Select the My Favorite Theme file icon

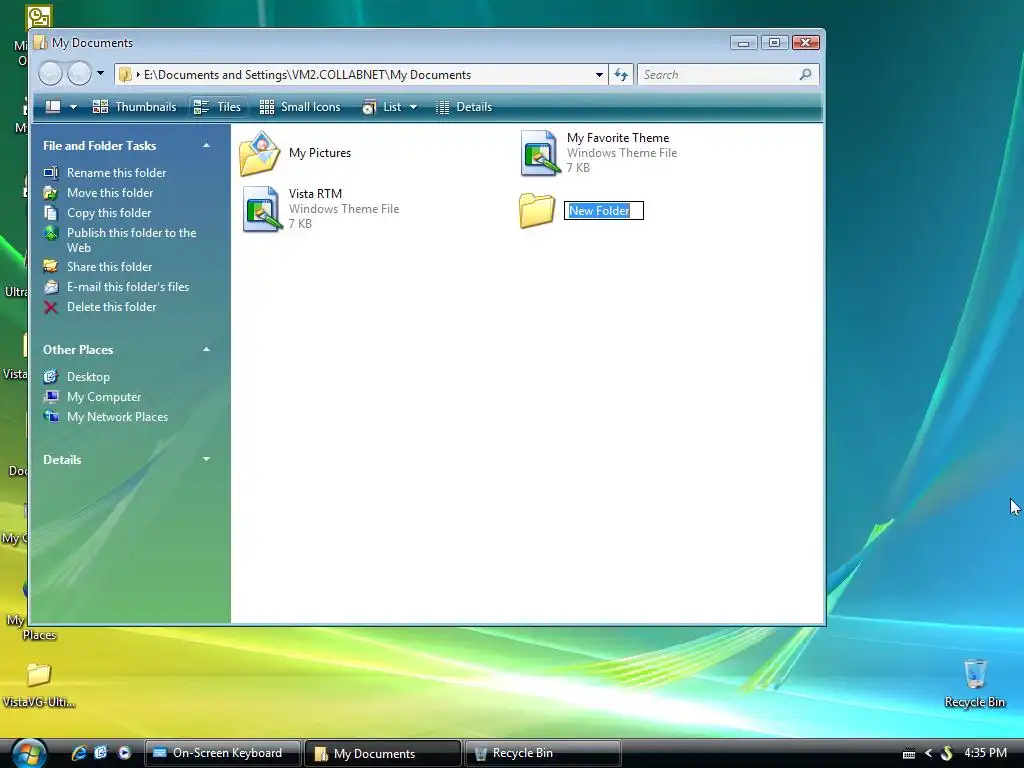[x=540, y=153]
